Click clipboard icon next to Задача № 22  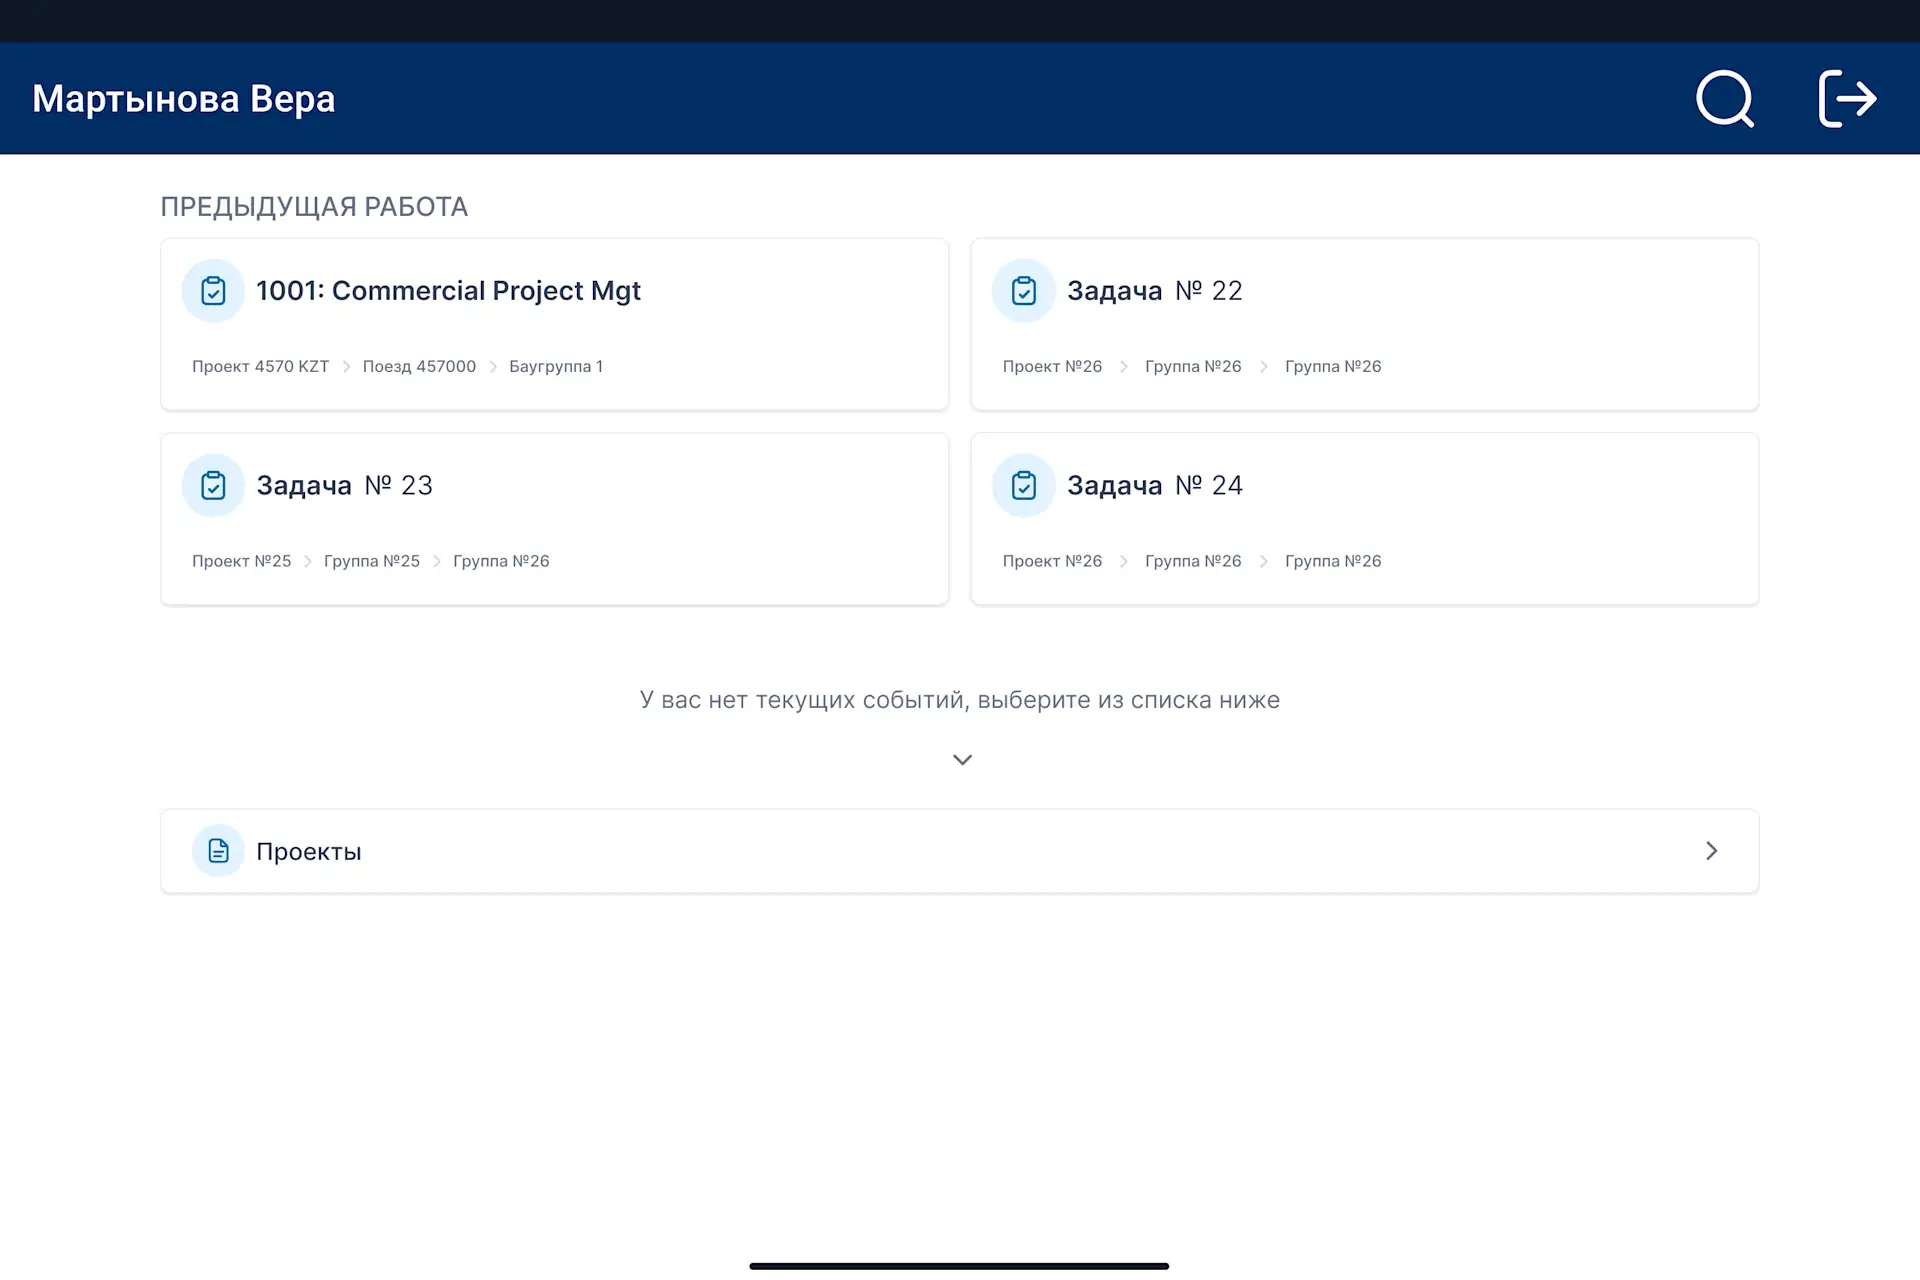click(x=1023, y=291)
